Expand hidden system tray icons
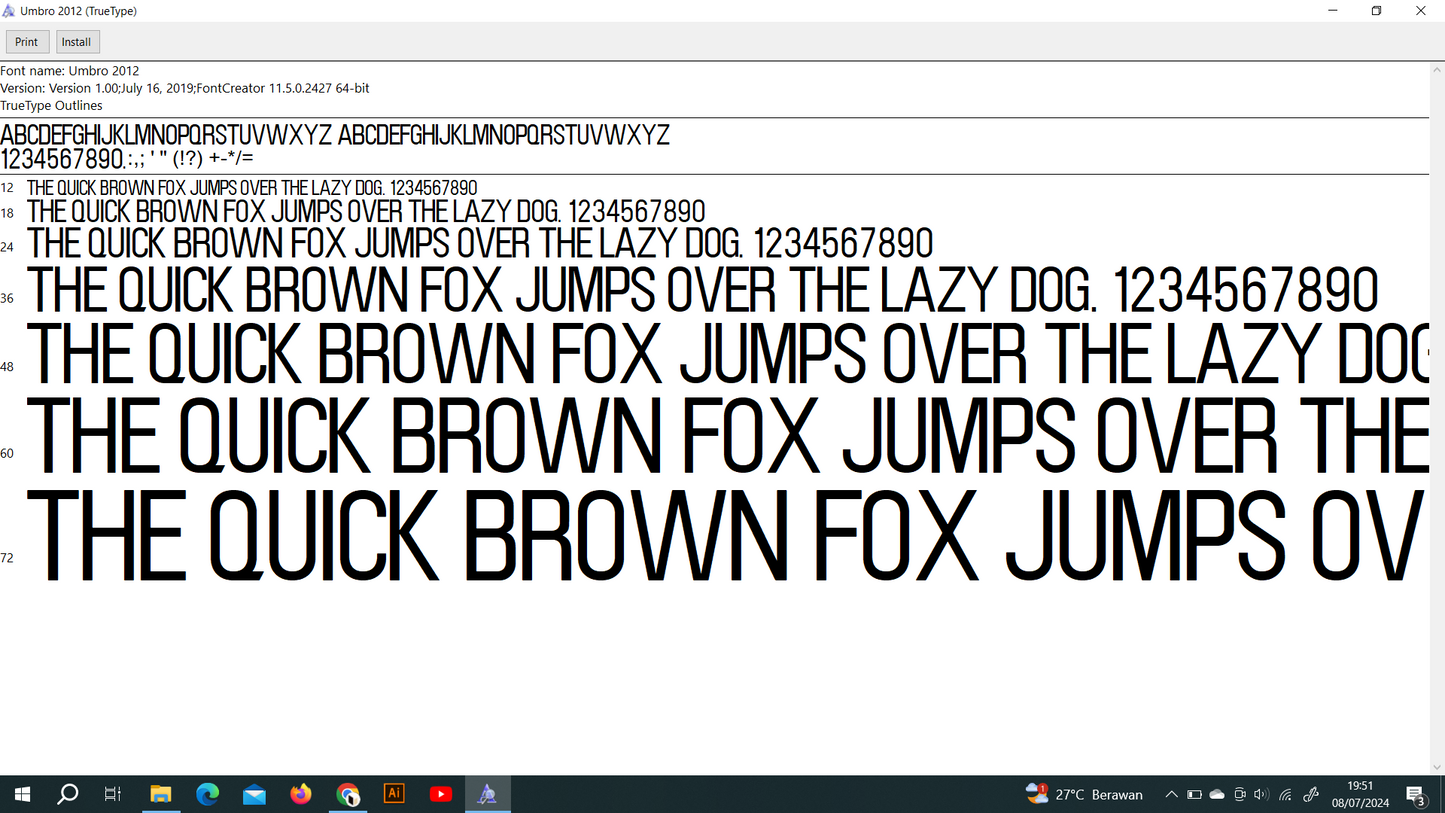Screen dimensions: 1445x813 (1170, 794)
